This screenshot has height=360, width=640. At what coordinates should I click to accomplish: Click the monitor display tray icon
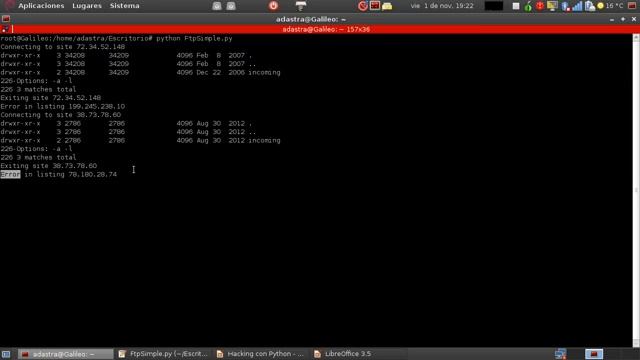552,6
